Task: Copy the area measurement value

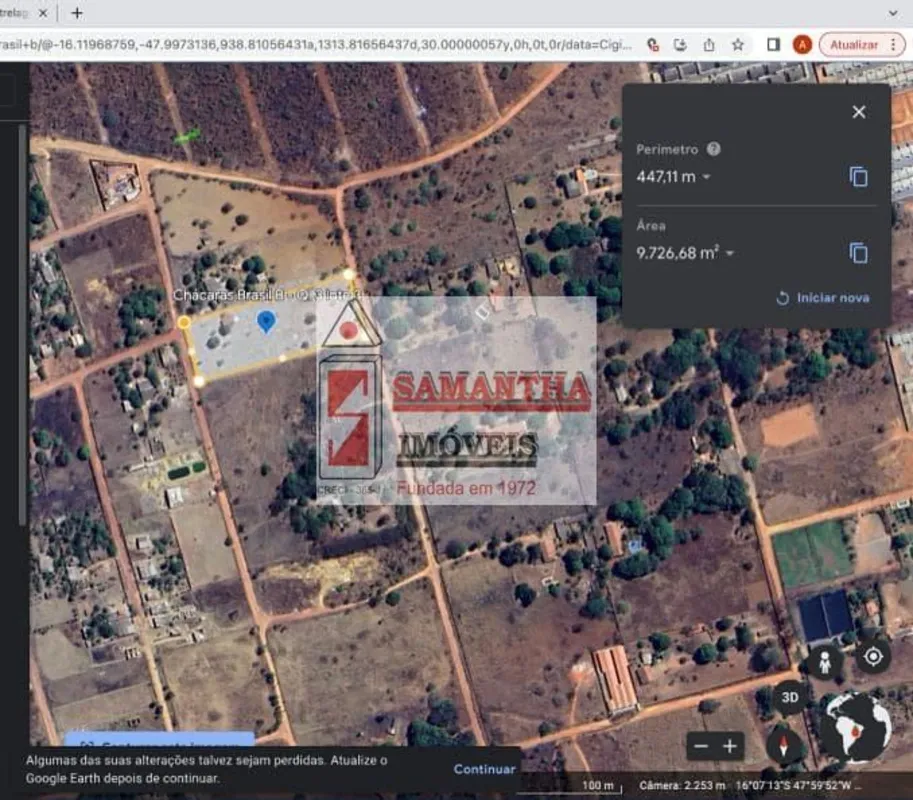Action: (x=858, y=253)
